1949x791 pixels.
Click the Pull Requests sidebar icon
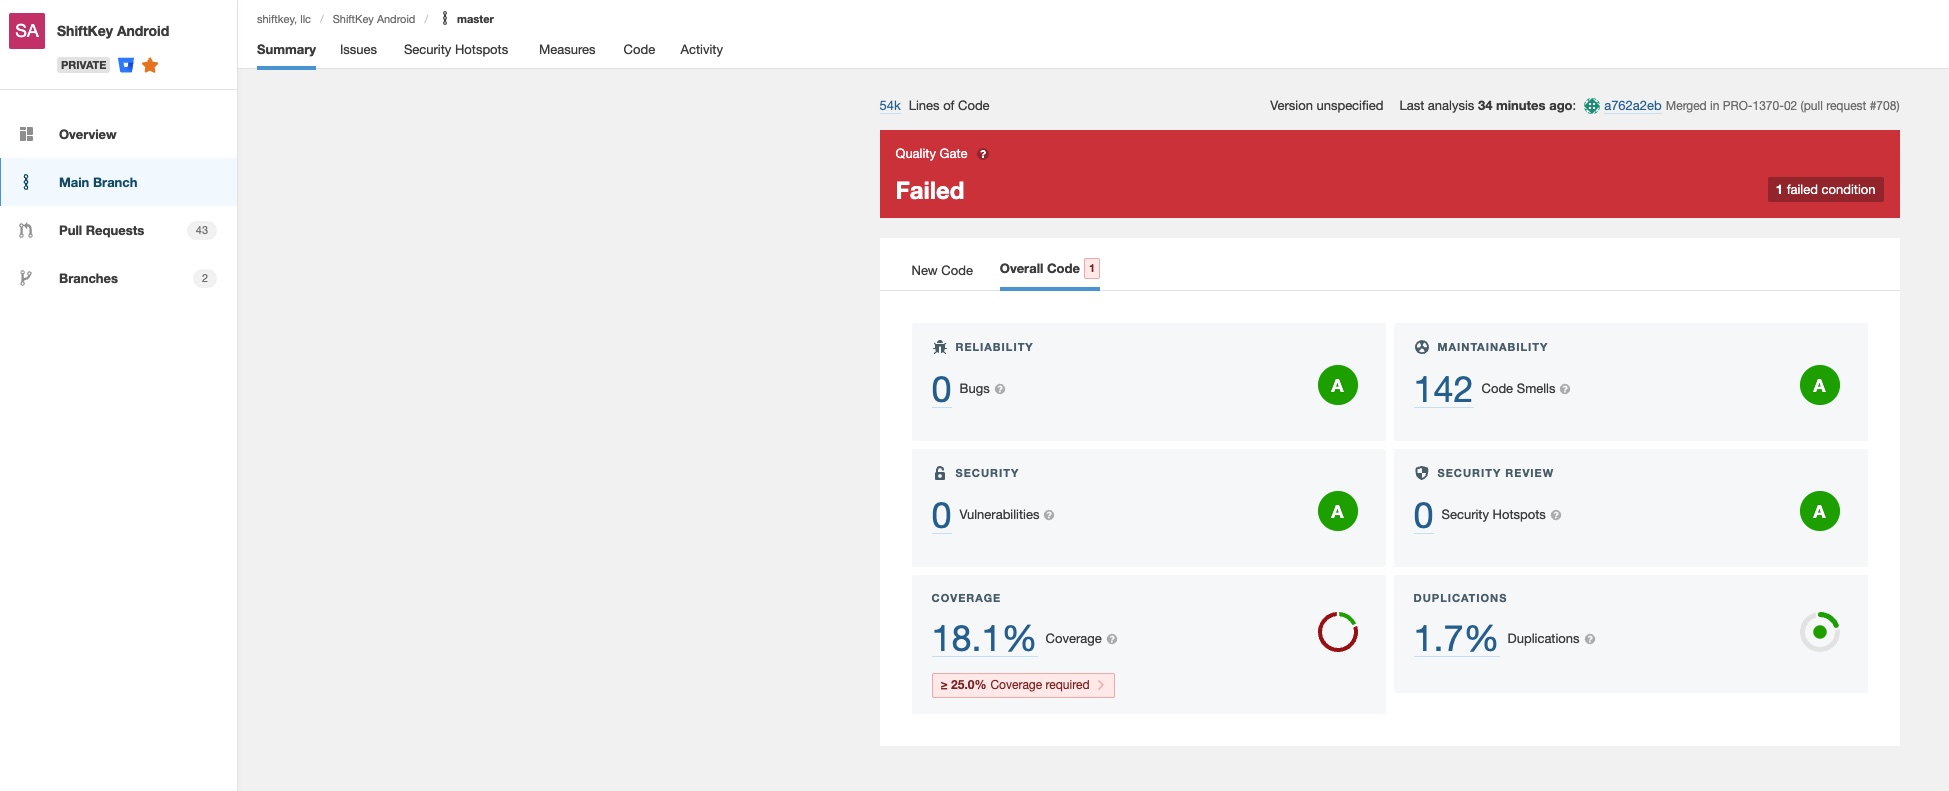26,230
